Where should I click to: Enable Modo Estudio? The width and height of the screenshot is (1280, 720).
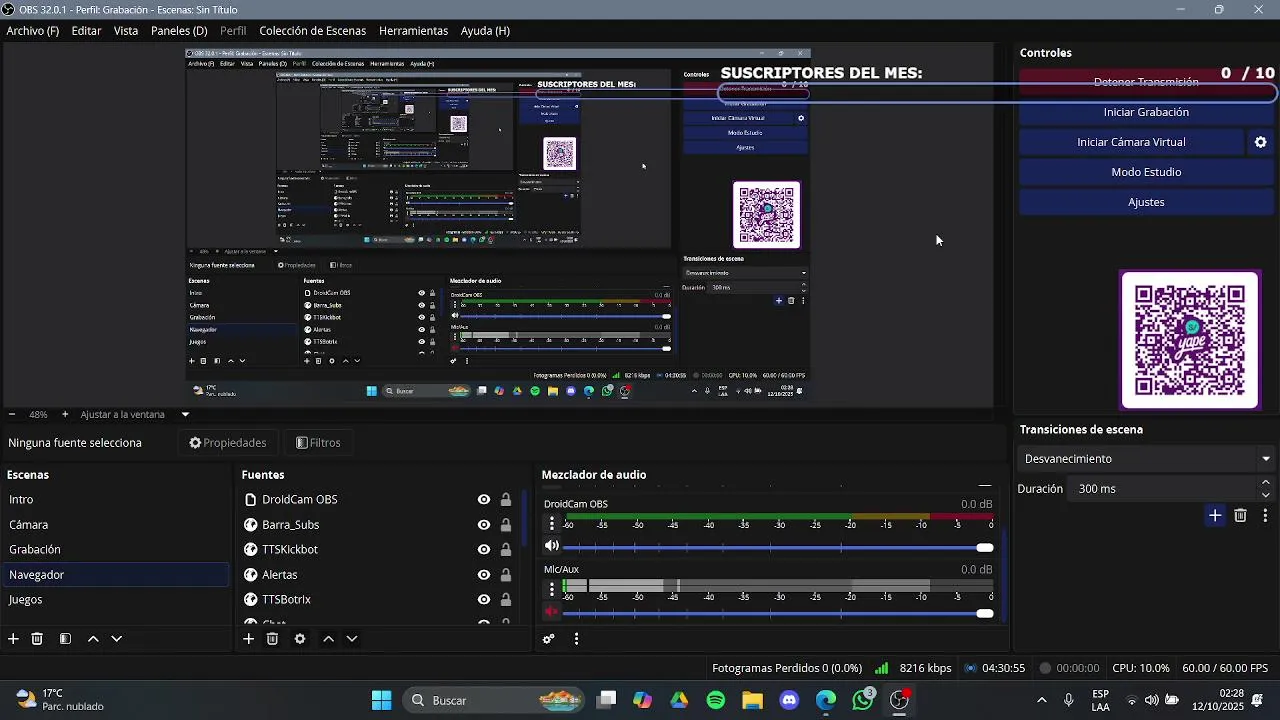click(x=1146, y=172)
